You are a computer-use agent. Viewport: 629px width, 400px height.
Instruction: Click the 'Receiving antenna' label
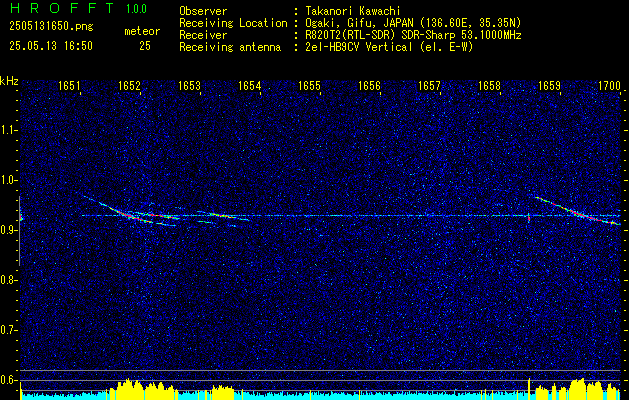tap(230, 48)
